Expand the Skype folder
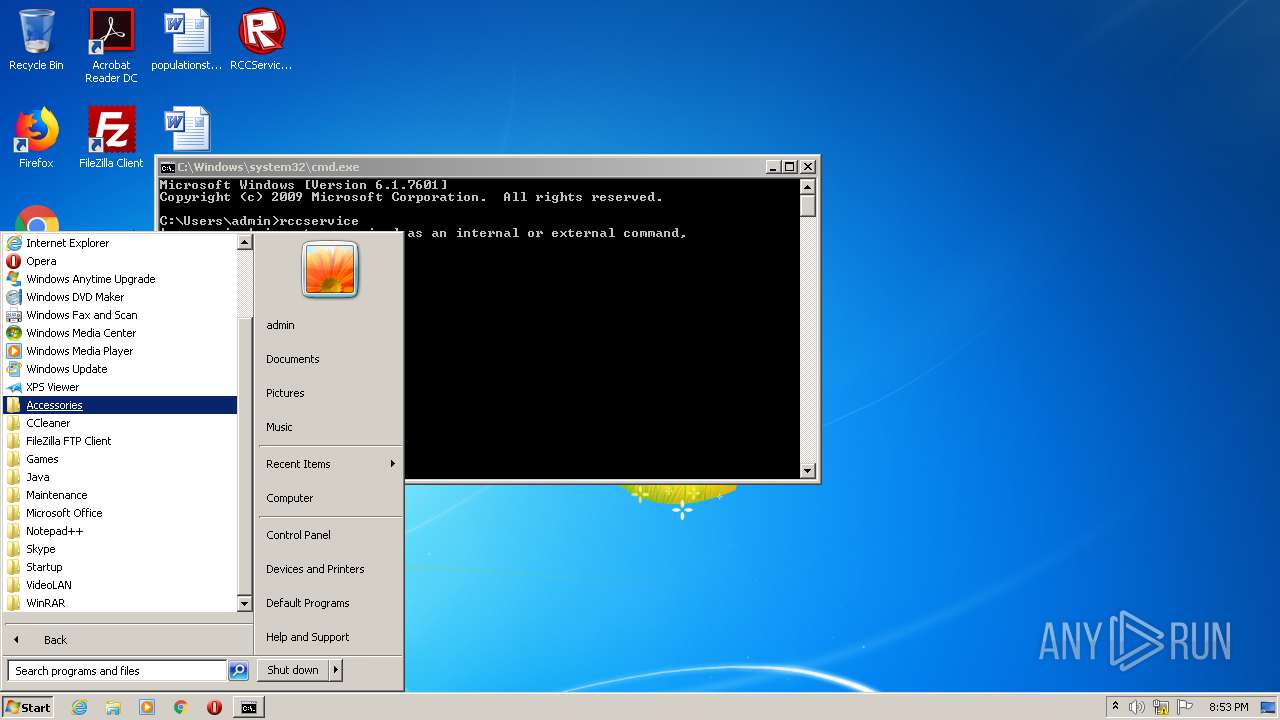1280x720 pixels. coord(120,549)
